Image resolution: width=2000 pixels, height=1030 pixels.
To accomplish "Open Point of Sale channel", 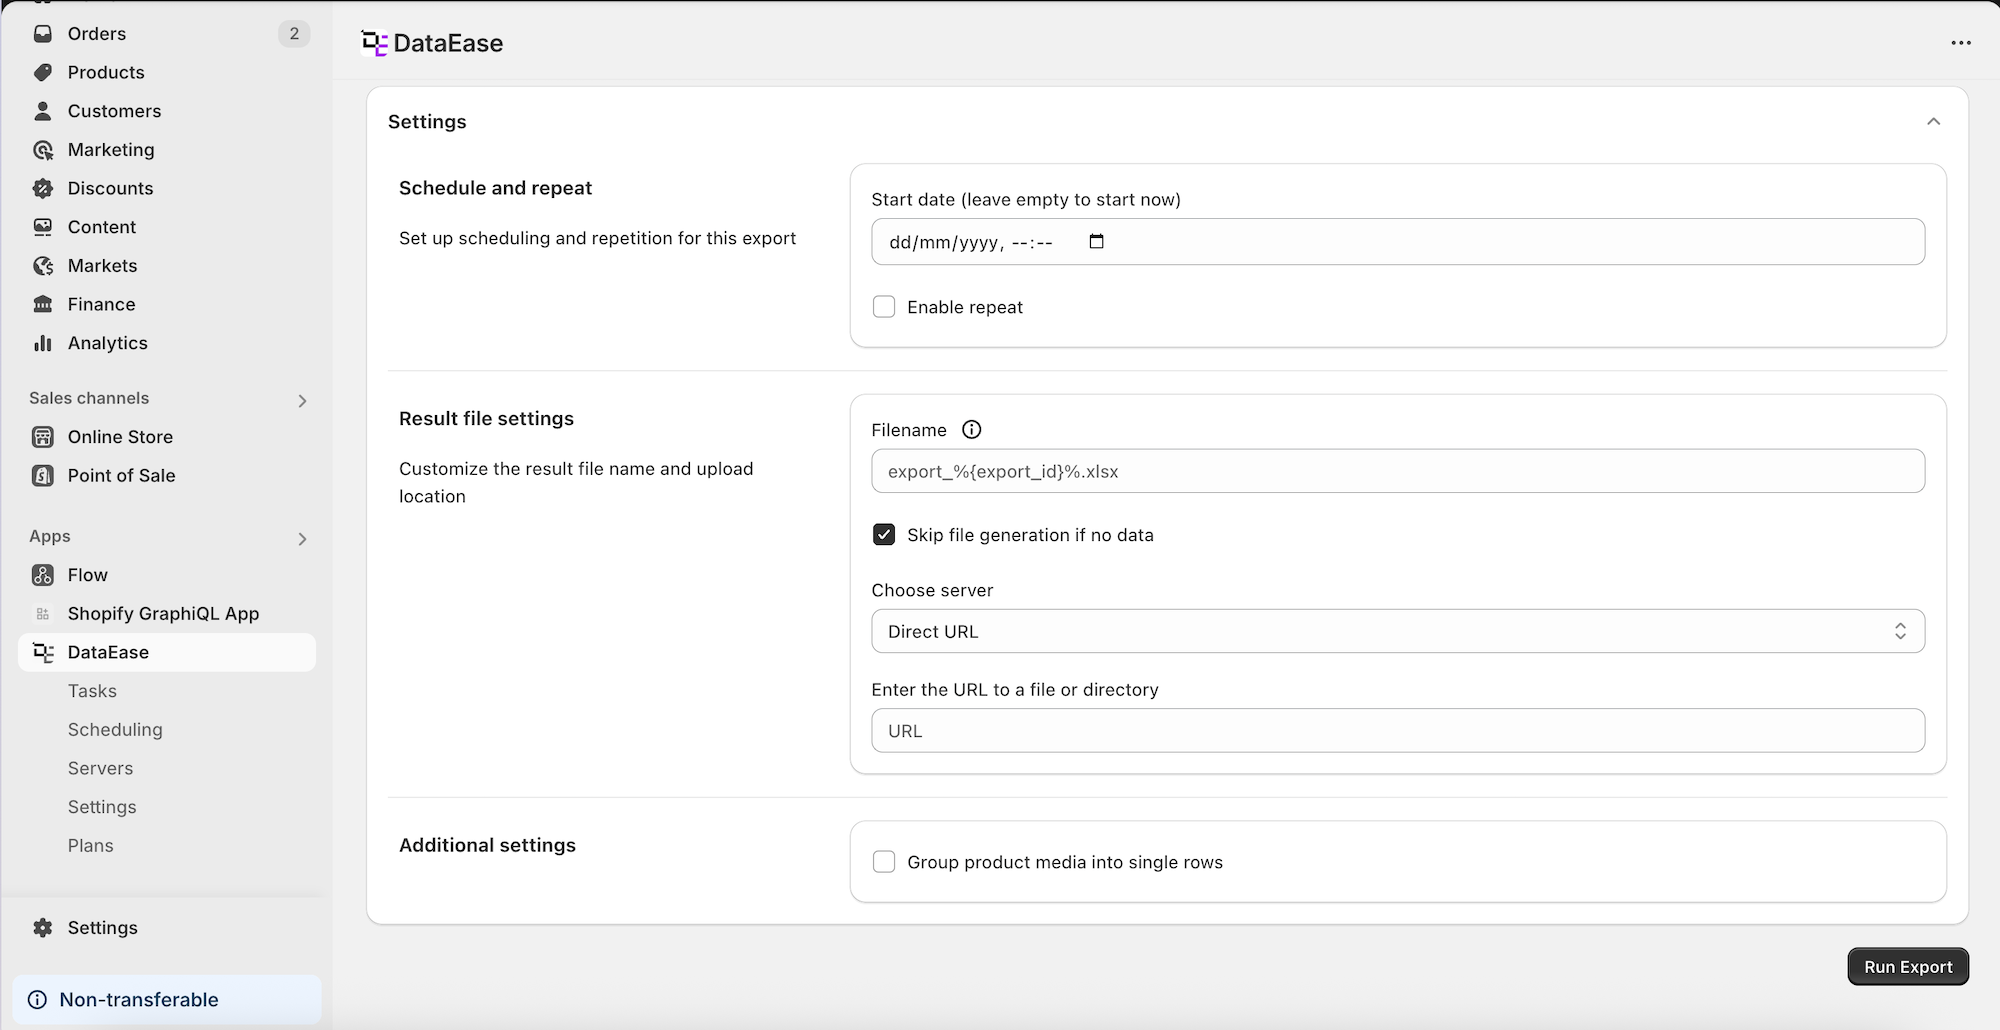I will tap(121, 476).
